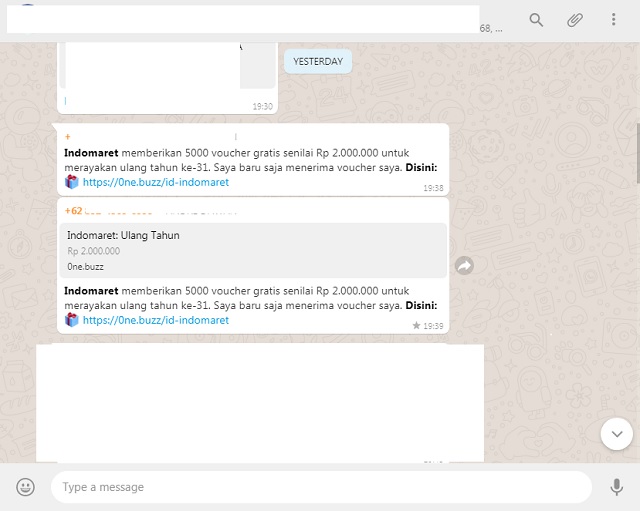Image resolution: width=640 pixels, height=511 pixels.
Task: Click the YESTERDAY date badge
Action: click(x=317, y=61)
